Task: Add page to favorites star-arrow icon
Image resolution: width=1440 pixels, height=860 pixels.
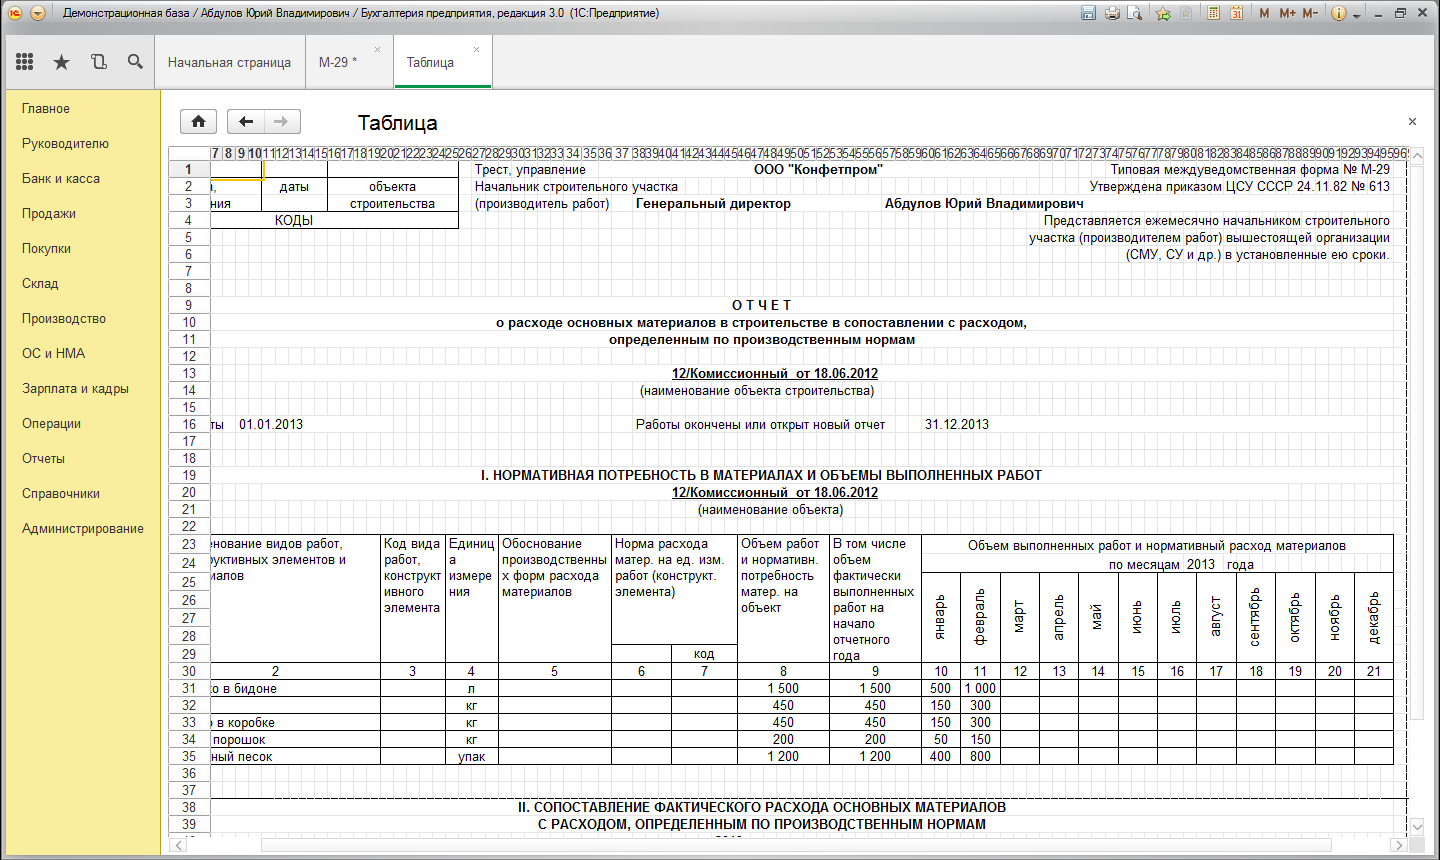Action: pos(1163,13)
